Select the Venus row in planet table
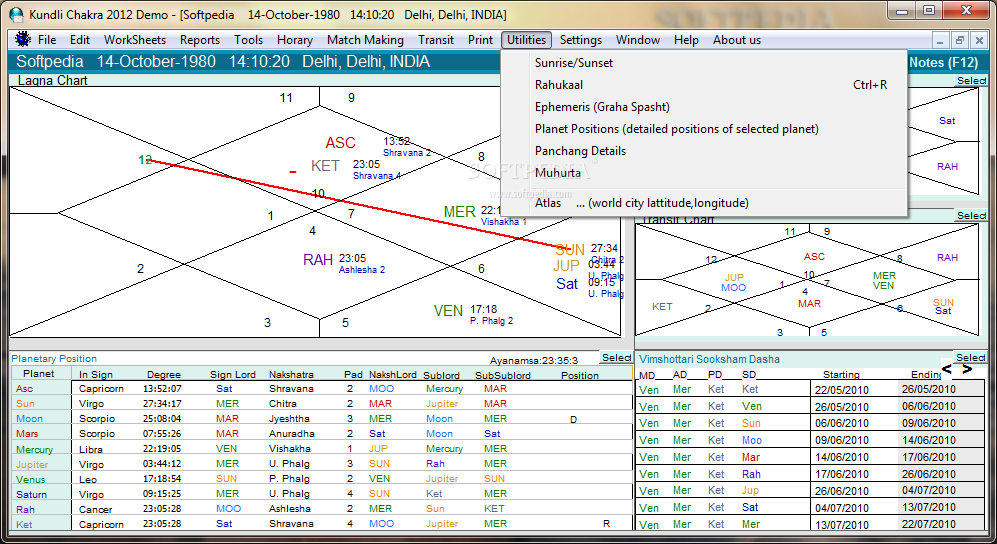 click(322, 479)
